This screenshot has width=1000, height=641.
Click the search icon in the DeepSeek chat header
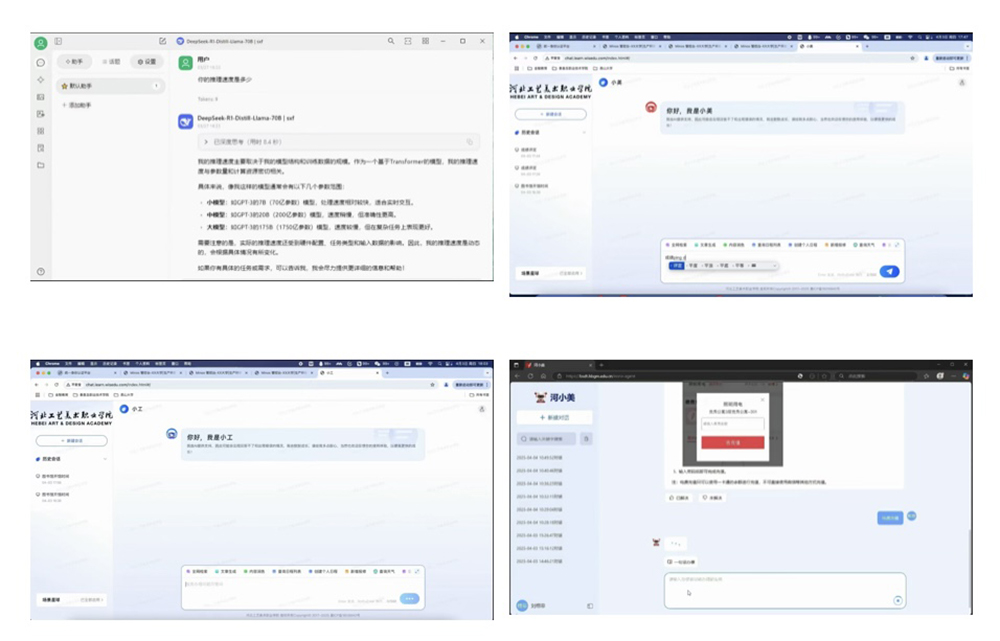391,41
